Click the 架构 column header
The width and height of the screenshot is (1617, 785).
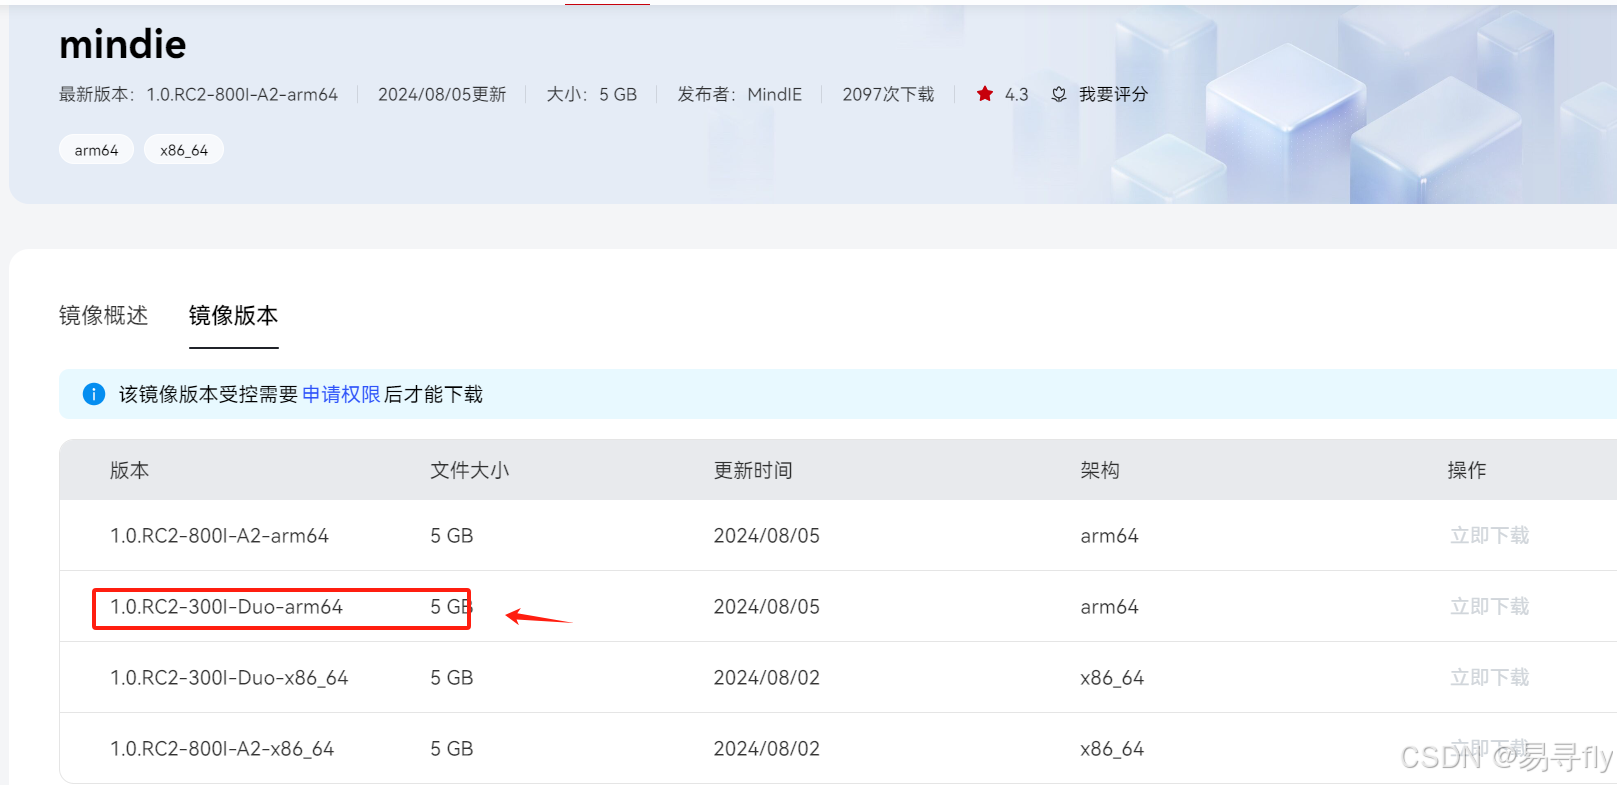[1100, 470]
